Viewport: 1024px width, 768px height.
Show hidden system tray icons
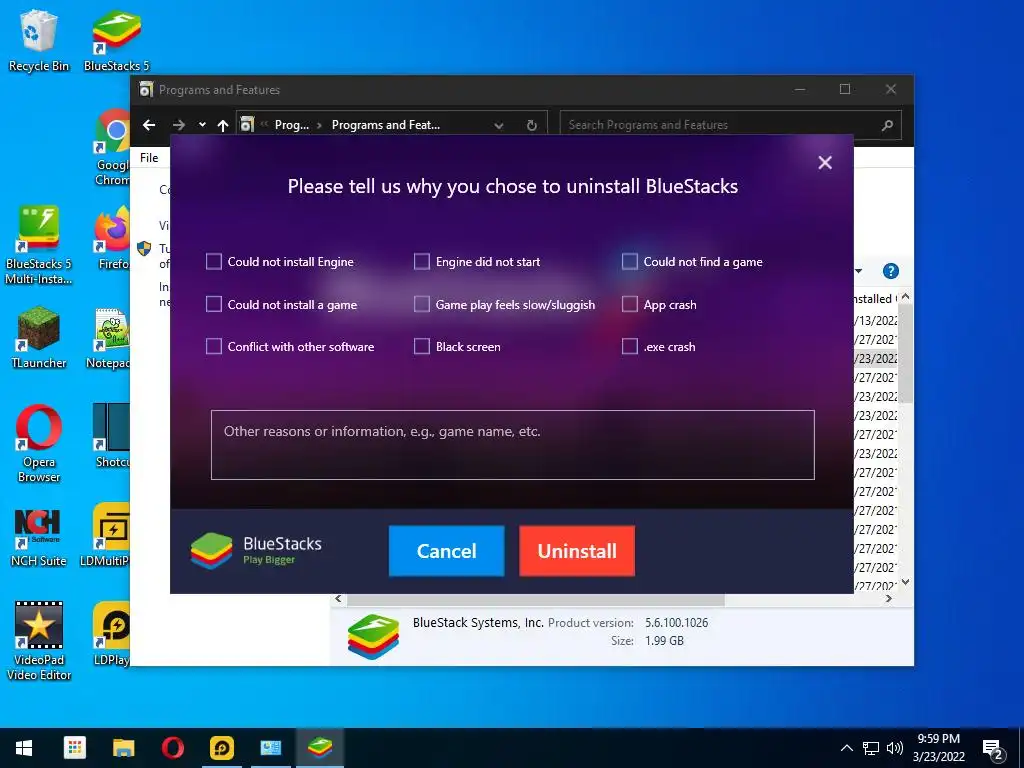(846, 748)
